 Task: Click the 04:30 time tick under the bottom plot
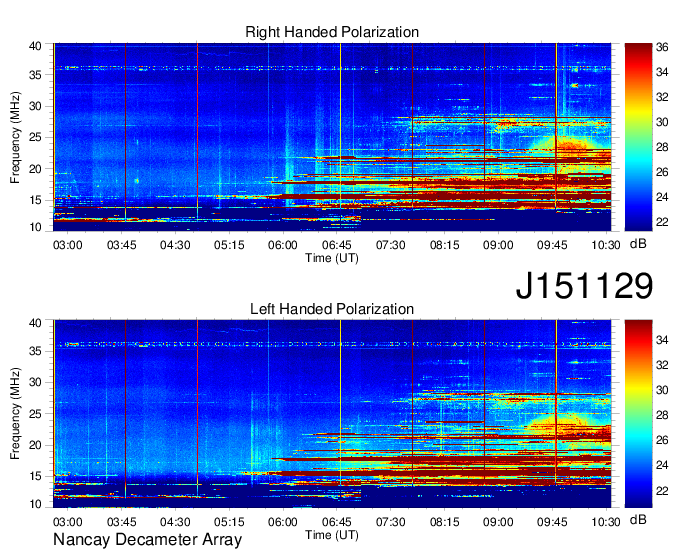pos(175,522)
